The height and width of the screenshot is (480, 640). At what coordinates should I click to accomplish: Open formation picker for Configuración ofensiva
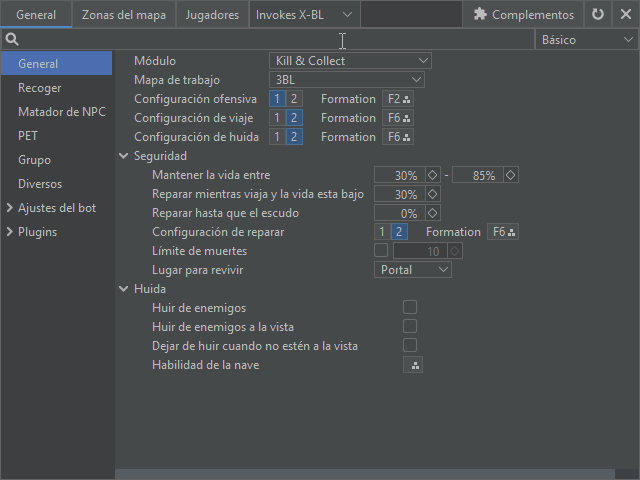click(x=399, y=99)
